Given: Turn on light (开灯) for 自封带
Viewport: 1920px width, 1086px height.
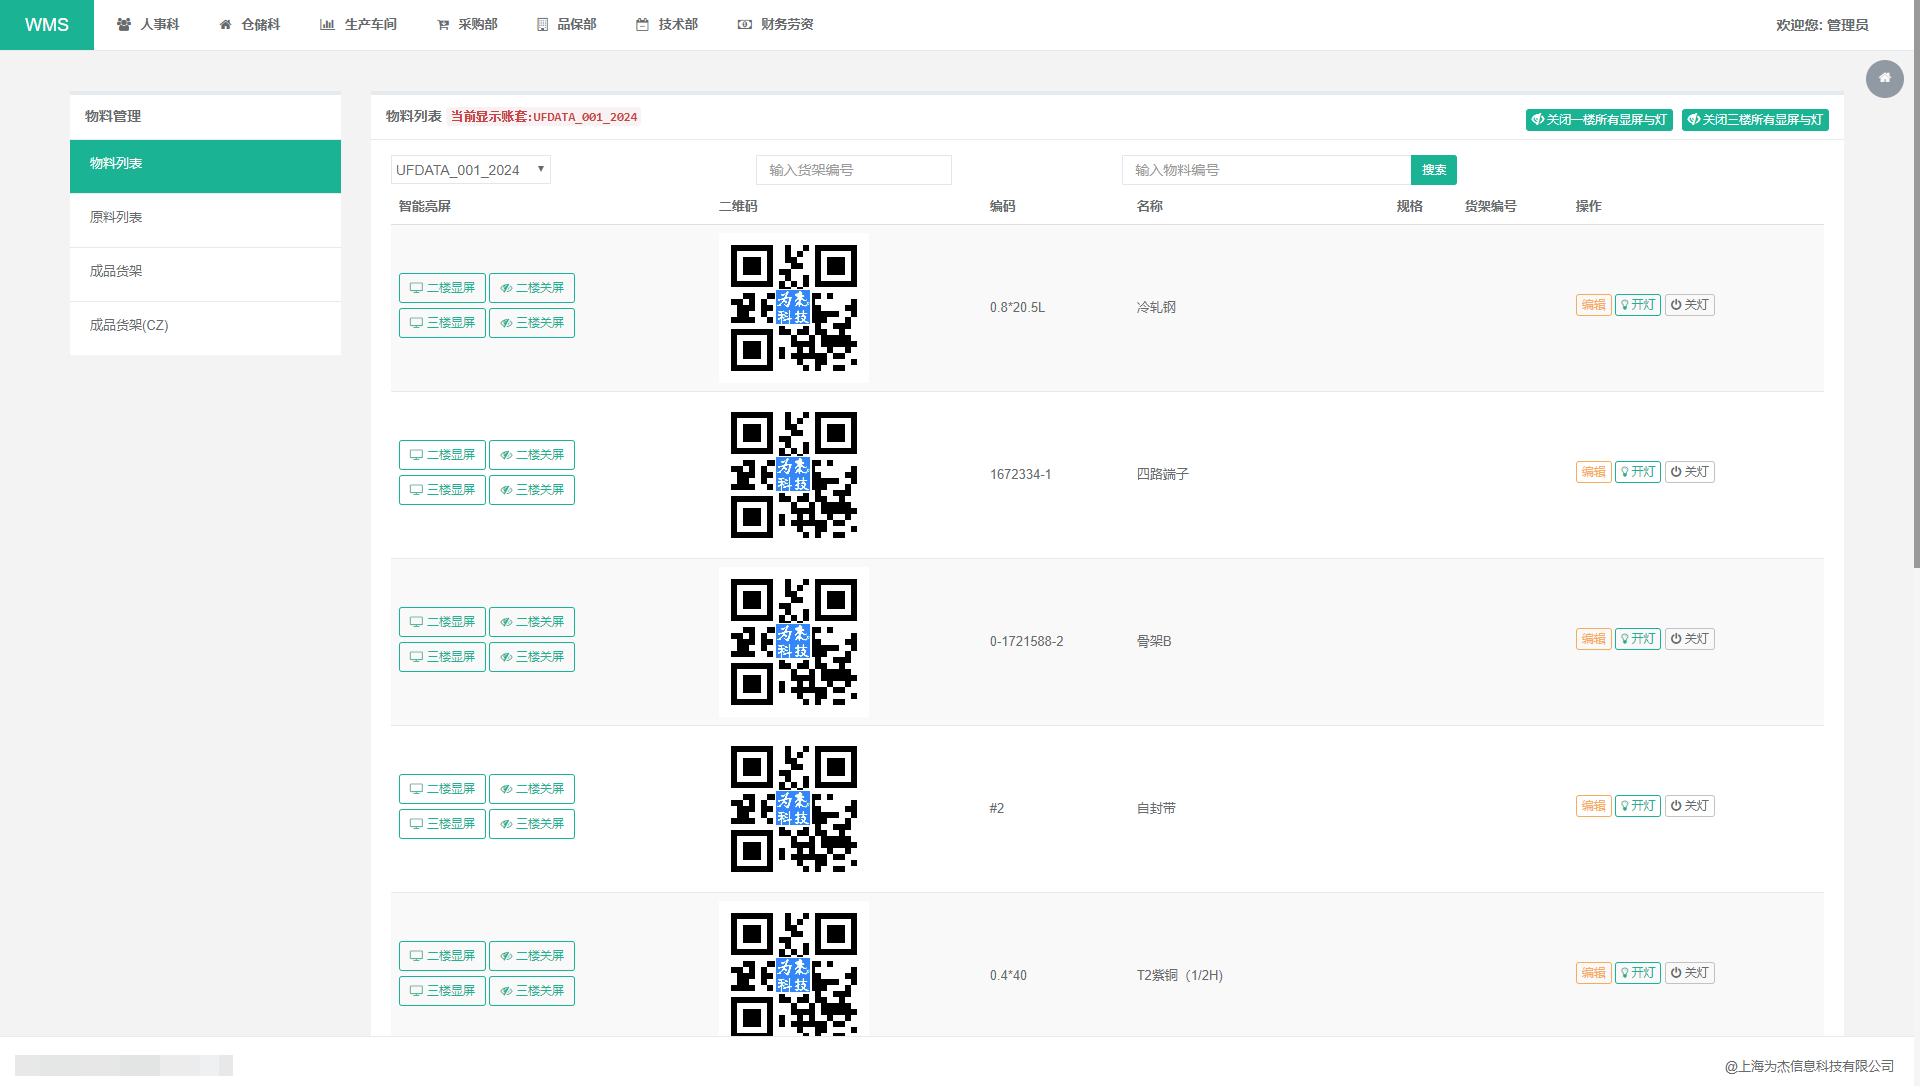Looking at the screenshot, I should tap(1638, 806).
